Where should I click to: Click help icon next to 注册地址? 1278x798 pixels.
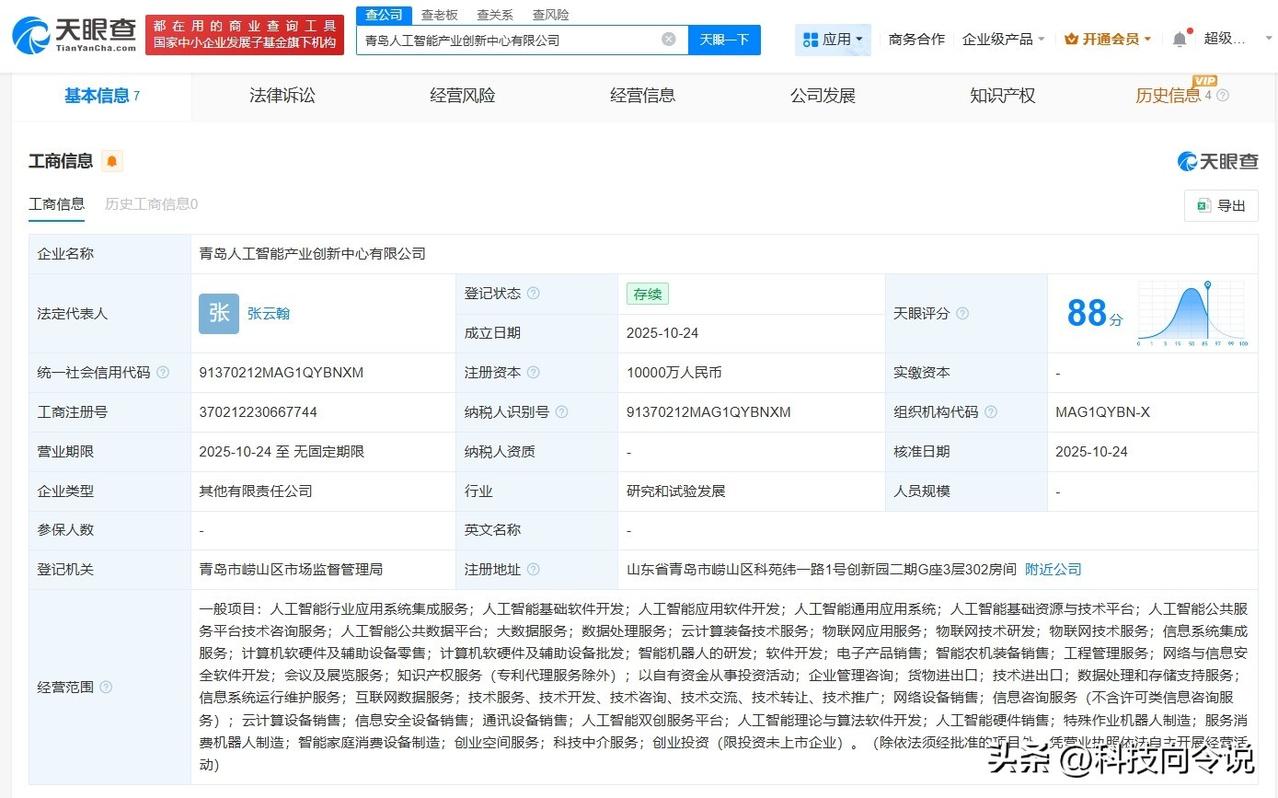pyautogui.click(x=533, y=569)
